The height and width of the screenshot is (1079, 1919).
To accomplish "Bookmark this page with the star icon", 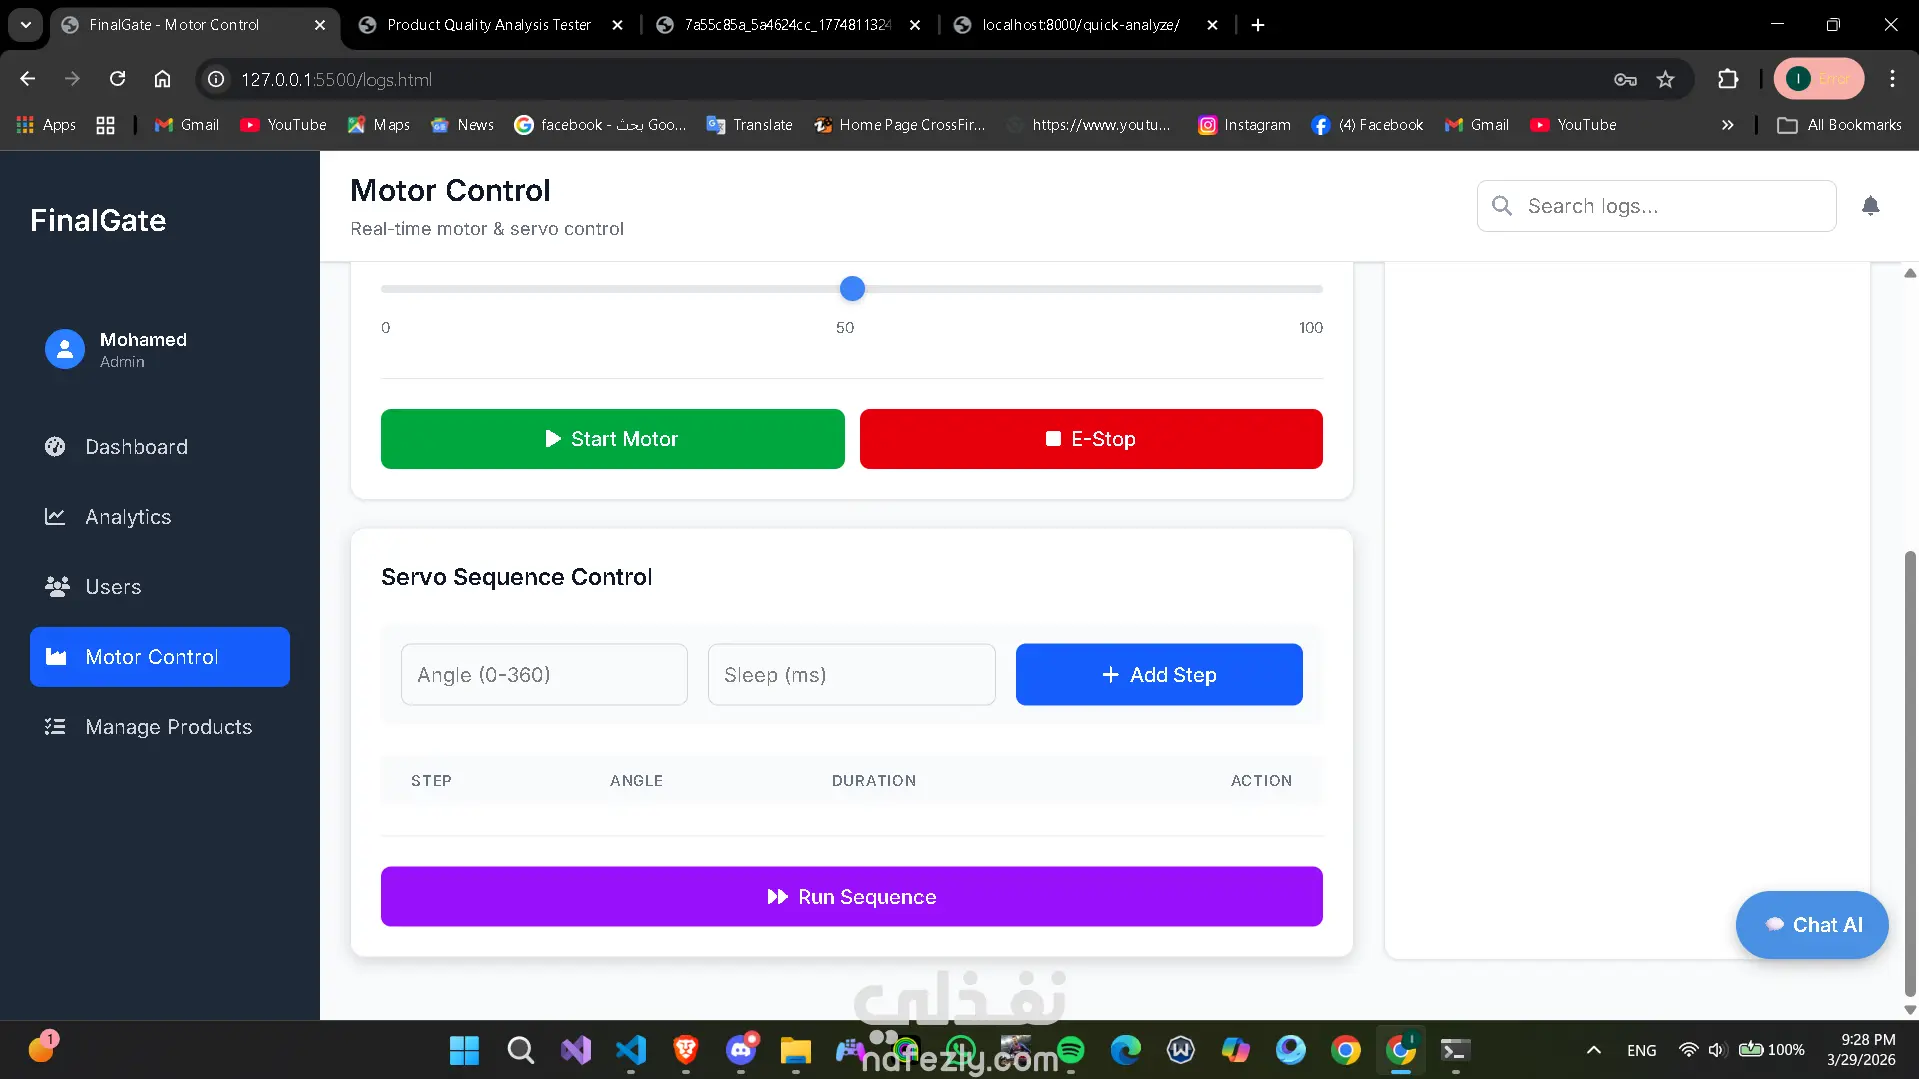I will click(x=1665, y=80).
